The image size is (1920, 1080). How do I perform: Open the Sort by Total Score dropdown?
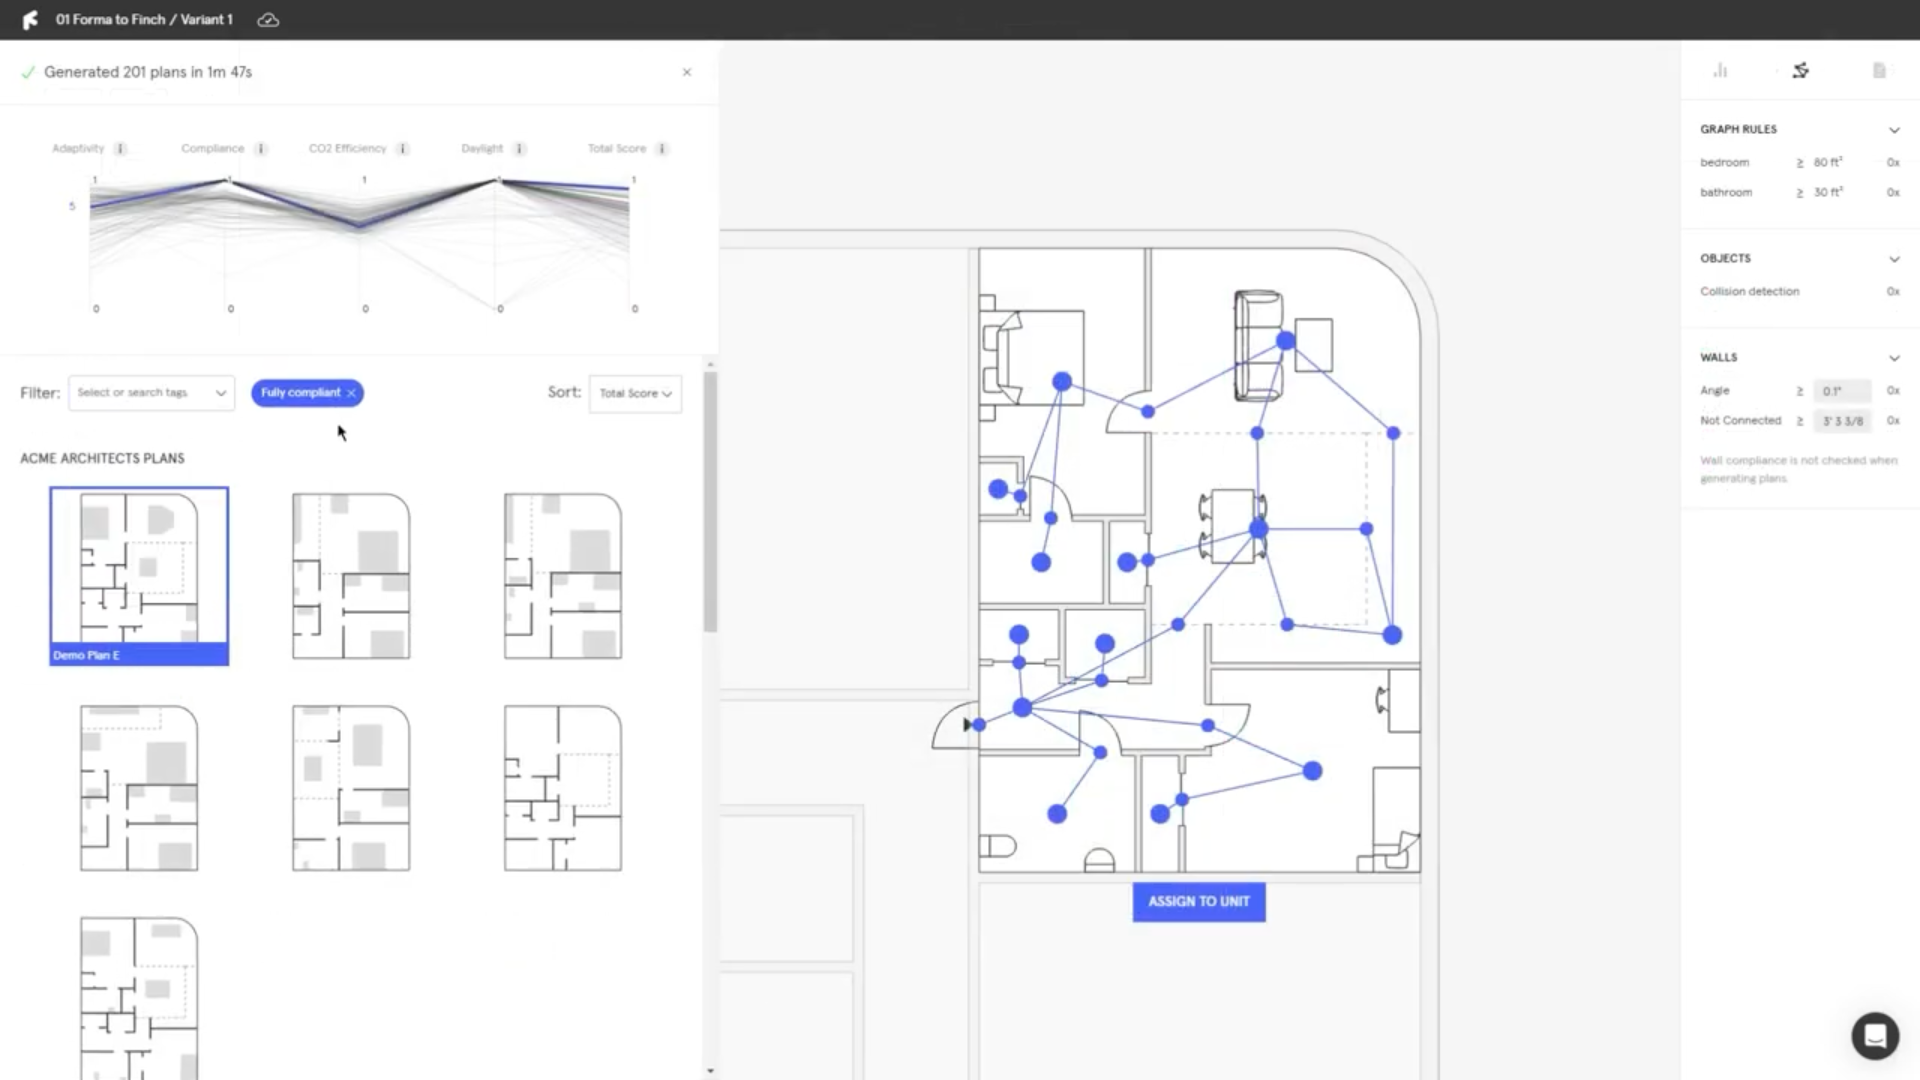tap(635, 393)
